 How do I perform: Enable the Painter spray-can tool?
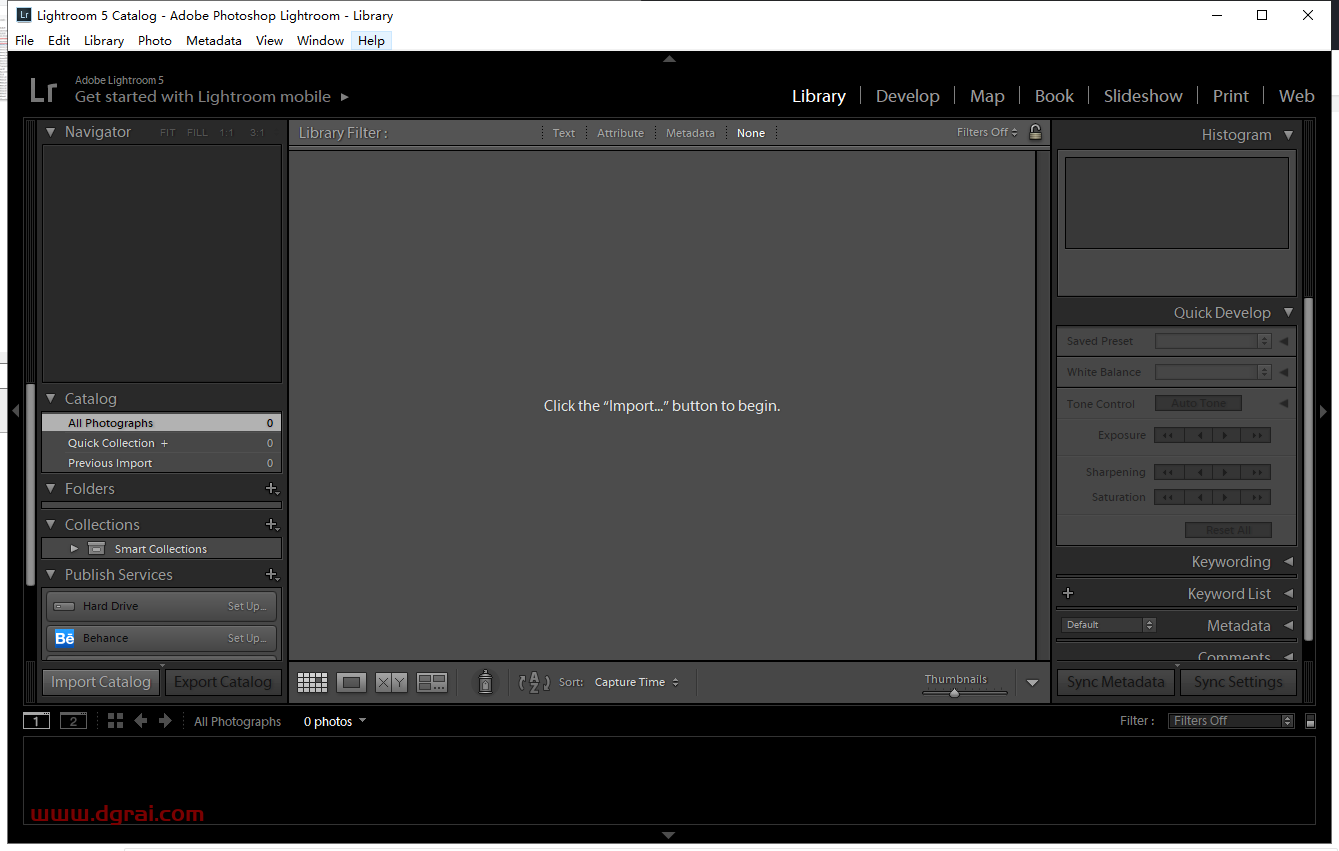pos(484,681)
